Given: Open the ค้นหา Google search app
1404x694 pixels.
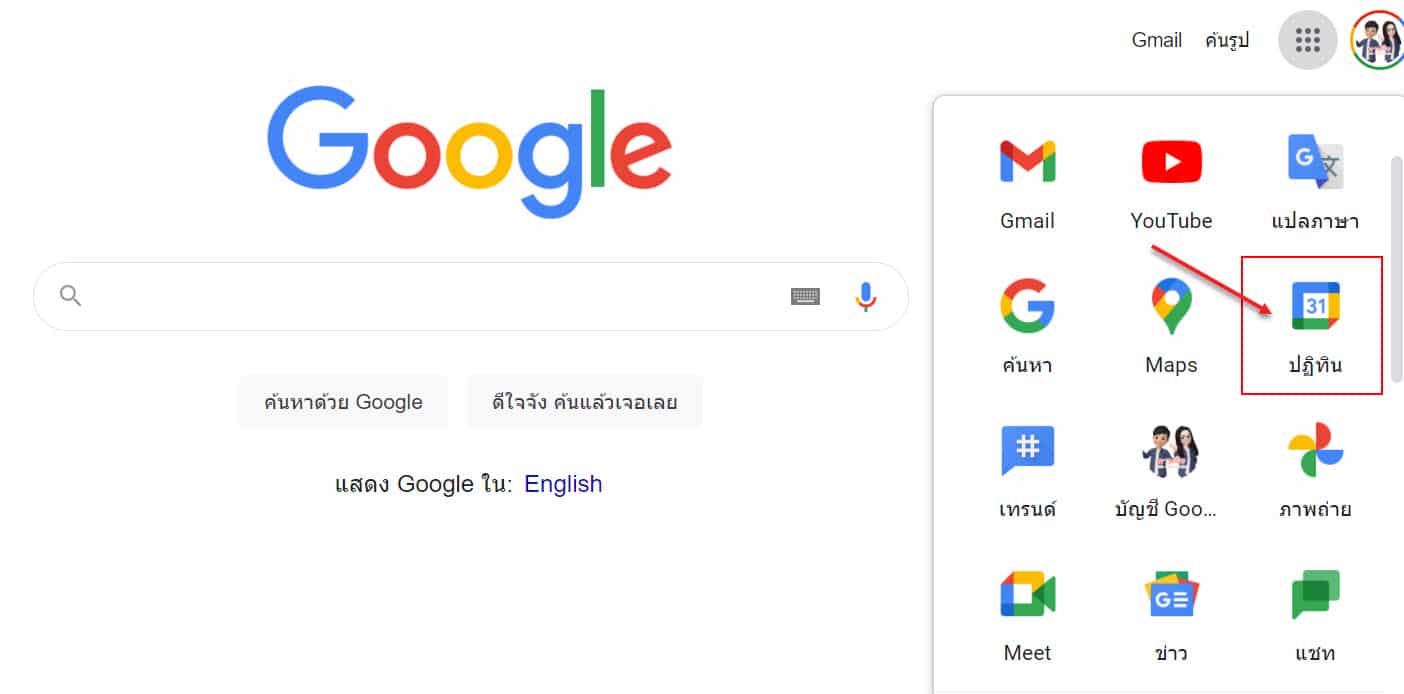Looking at the screenshot, I should click(1027, 328).
